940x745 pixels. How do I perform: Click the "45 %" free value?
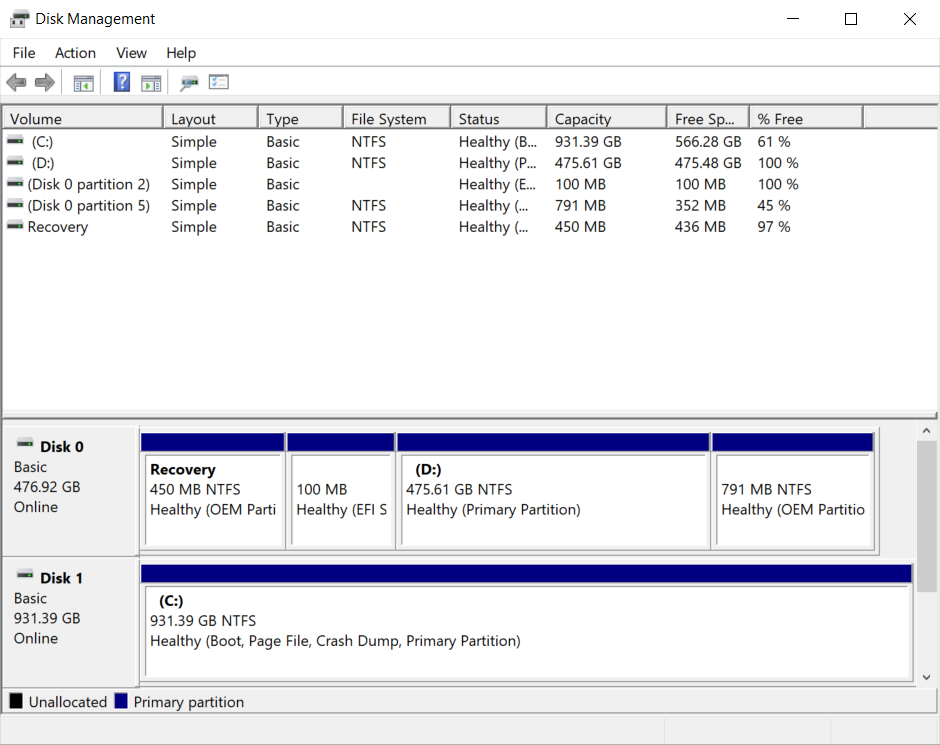(x=773, y=206)
